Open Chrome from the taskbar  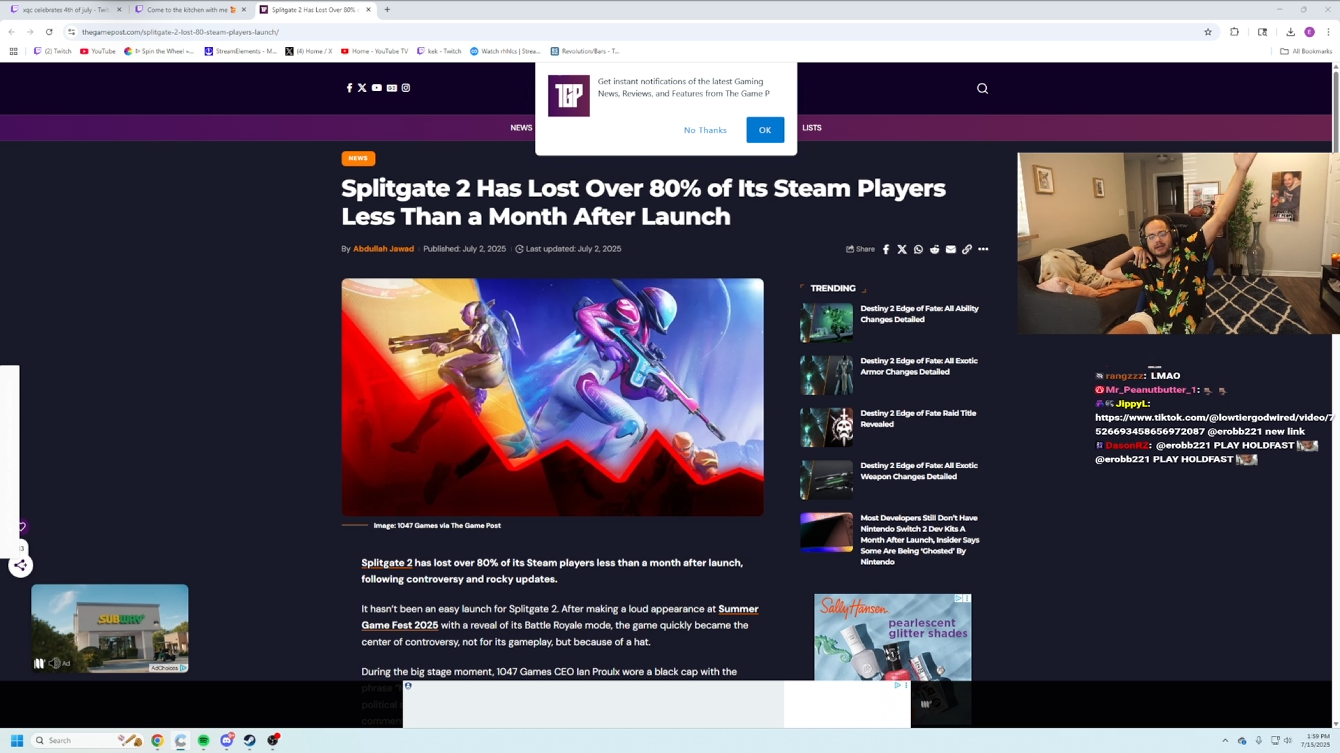tap(157, 741)
